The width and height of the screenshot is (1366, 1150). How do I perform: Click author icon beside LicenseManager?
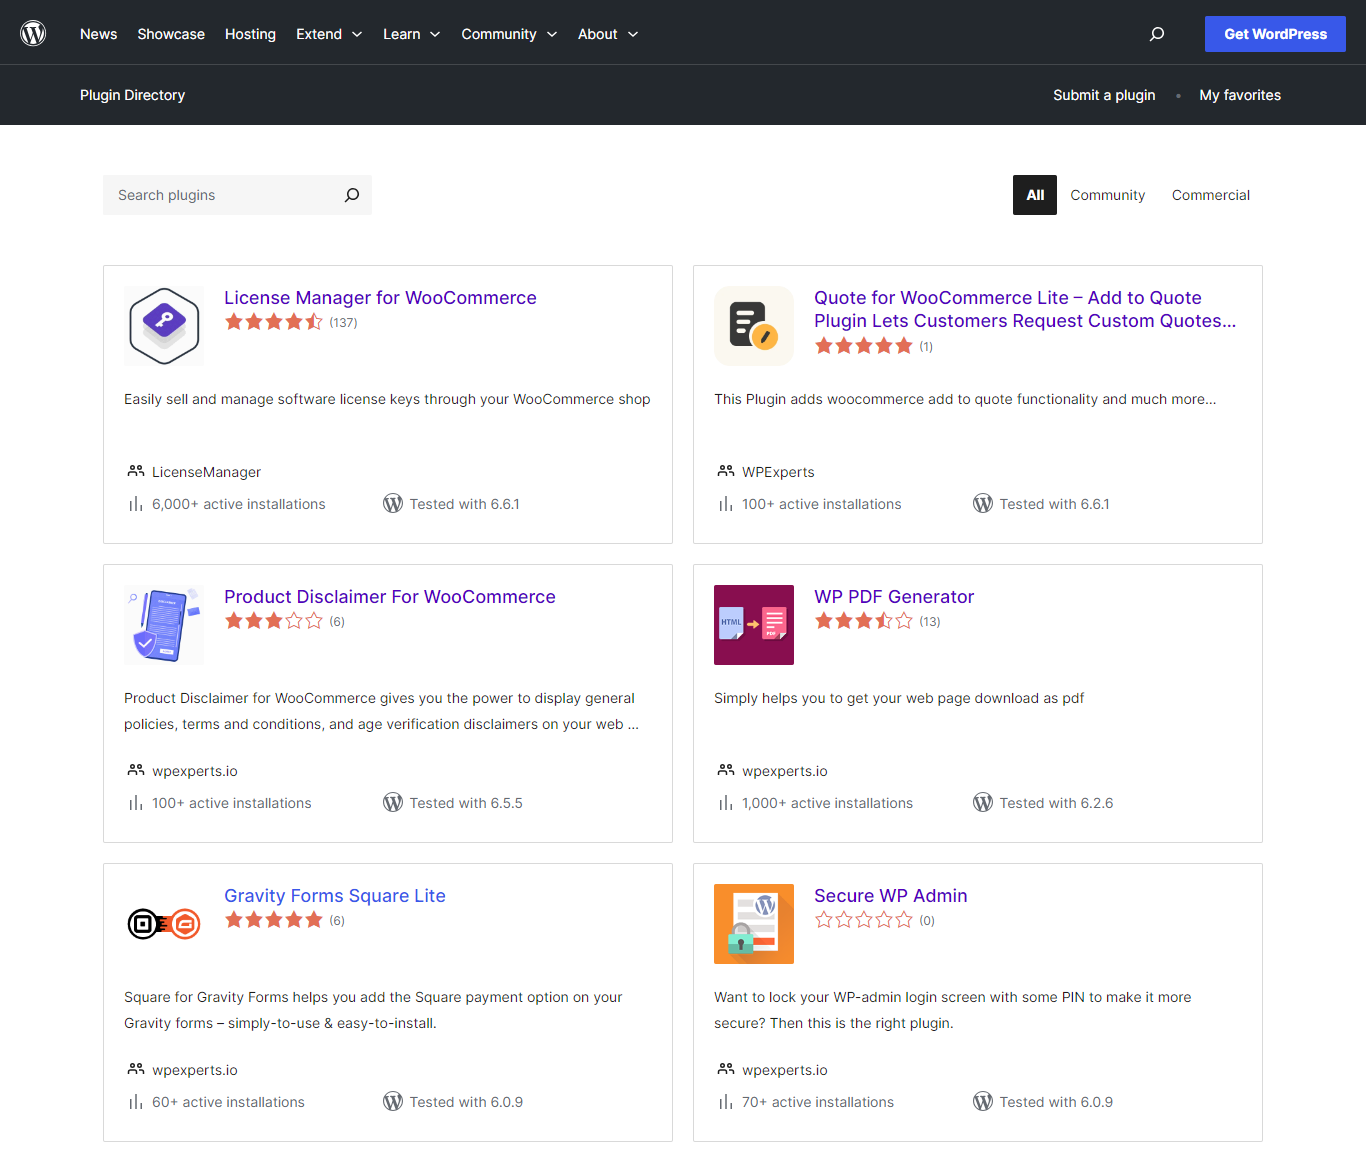136,471
